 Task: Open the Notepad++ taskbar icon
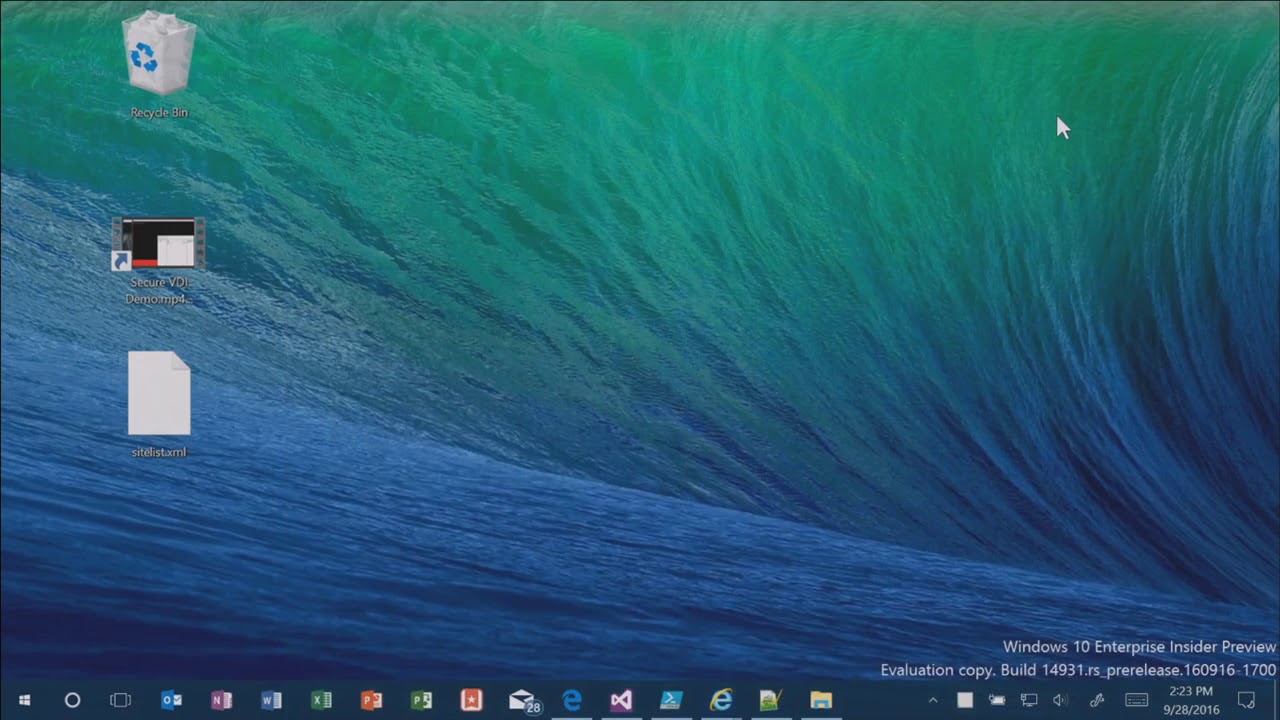point(770,700)
